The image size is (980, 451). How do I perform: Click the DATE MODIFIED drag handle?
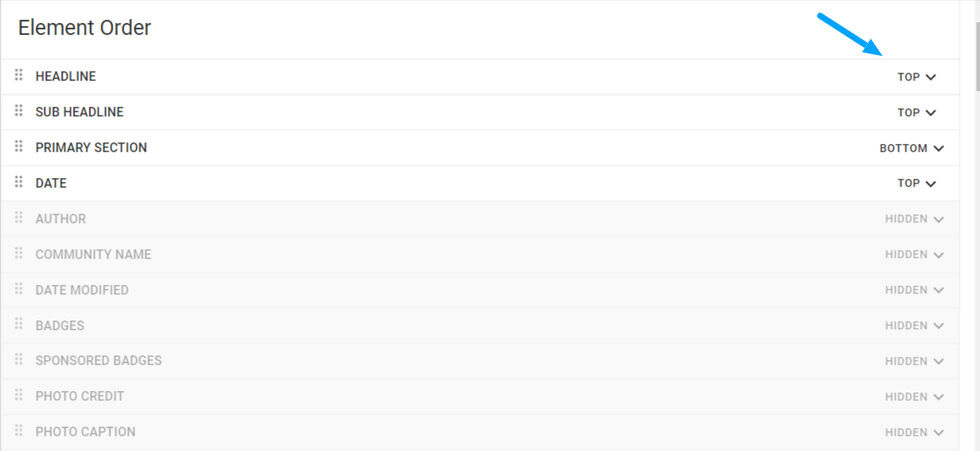pyautogui.click(x=18, y=289)
